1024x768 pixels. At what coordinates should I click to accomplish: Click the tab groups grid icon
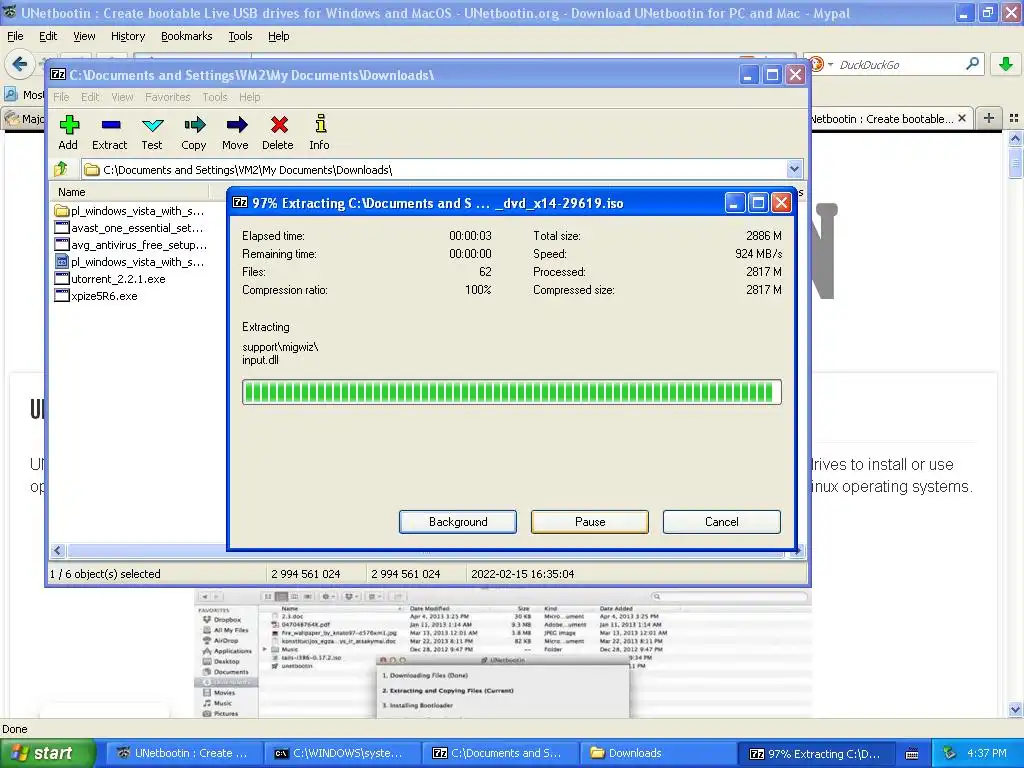click(x=1014, y=118)
